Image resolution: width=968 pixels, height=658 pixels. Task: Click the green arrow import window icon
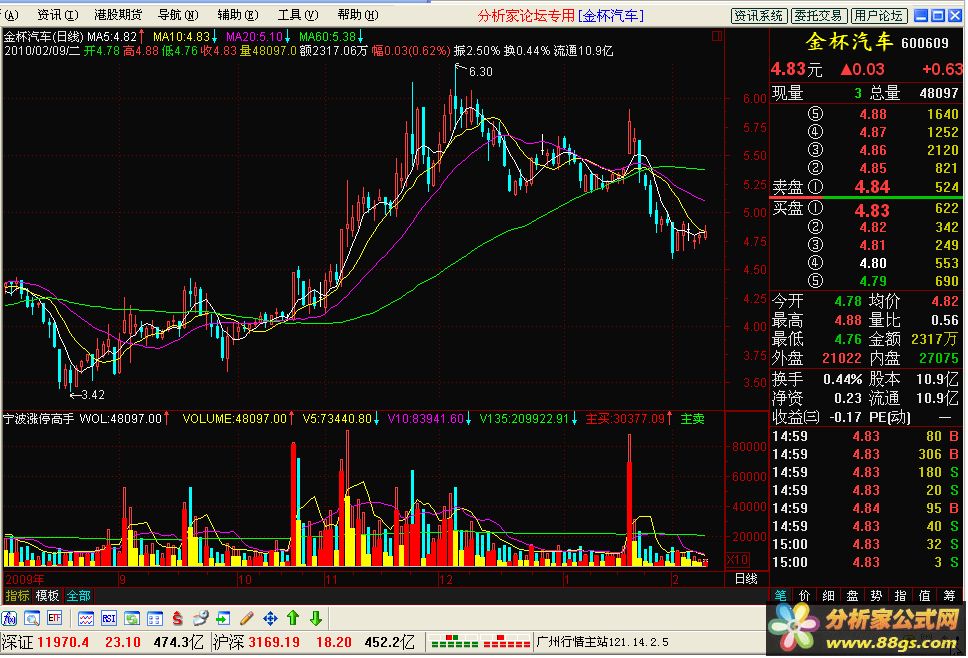point(223,618)
